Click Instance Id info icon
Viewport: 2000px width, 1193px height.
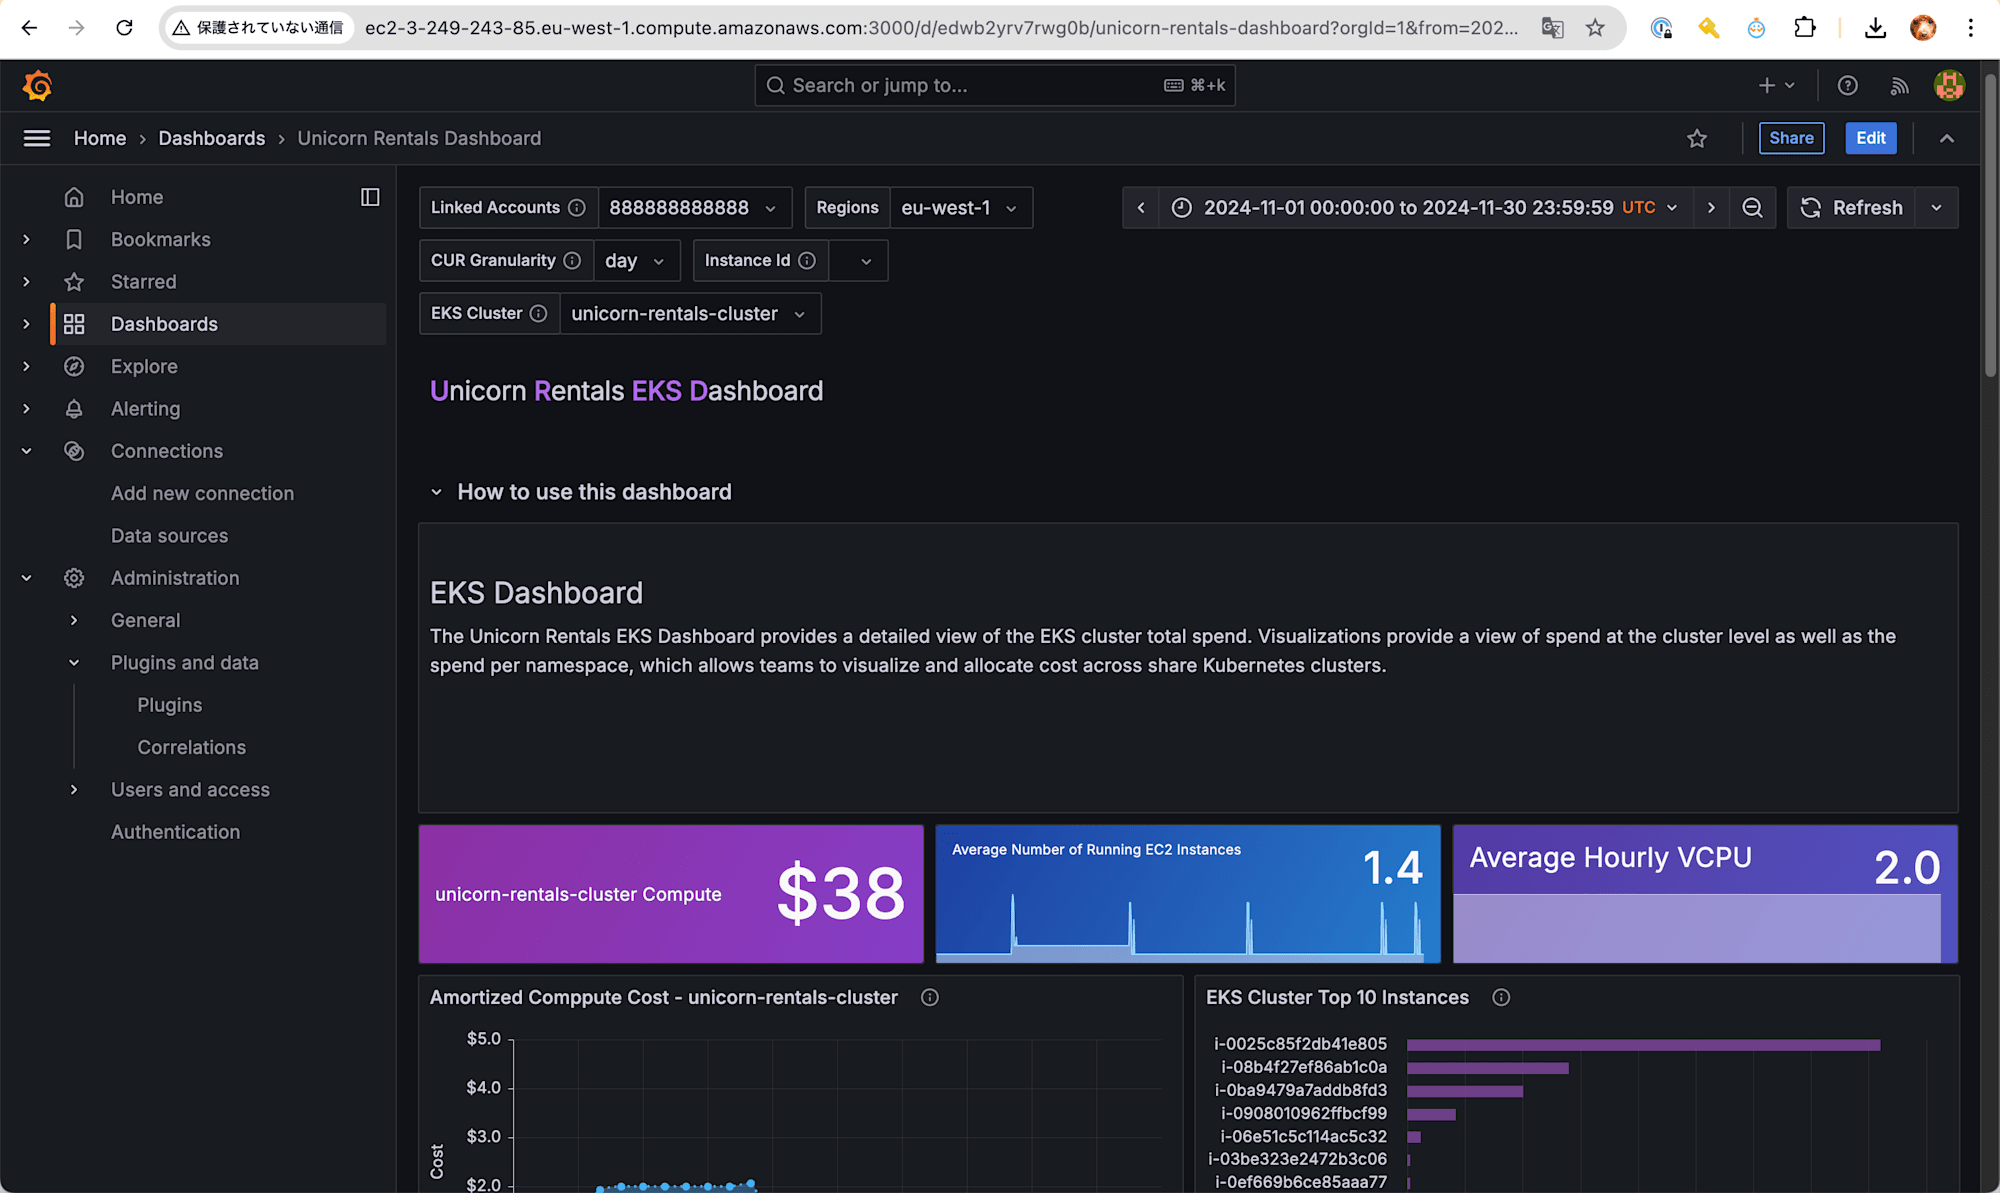click(x=807, y=261)
